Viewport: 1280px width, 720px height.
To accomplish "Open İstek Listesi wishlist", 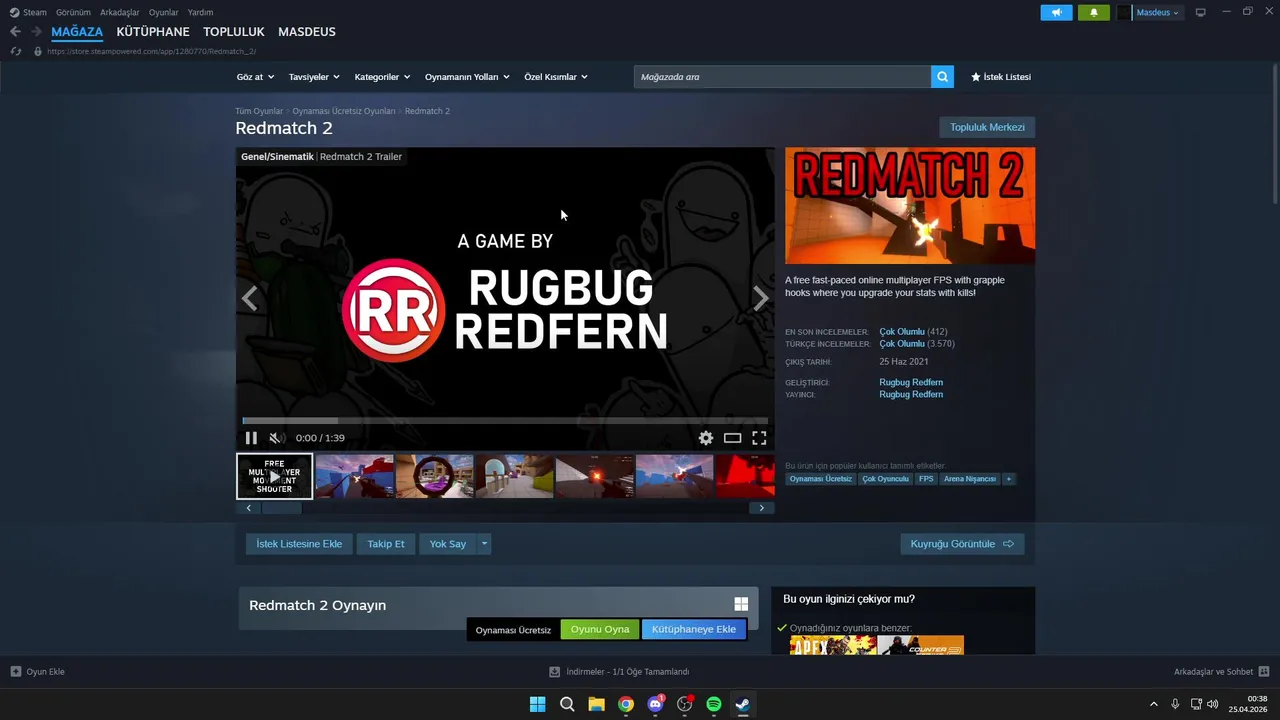I will pyautogui.click(x=1001, y=77).
